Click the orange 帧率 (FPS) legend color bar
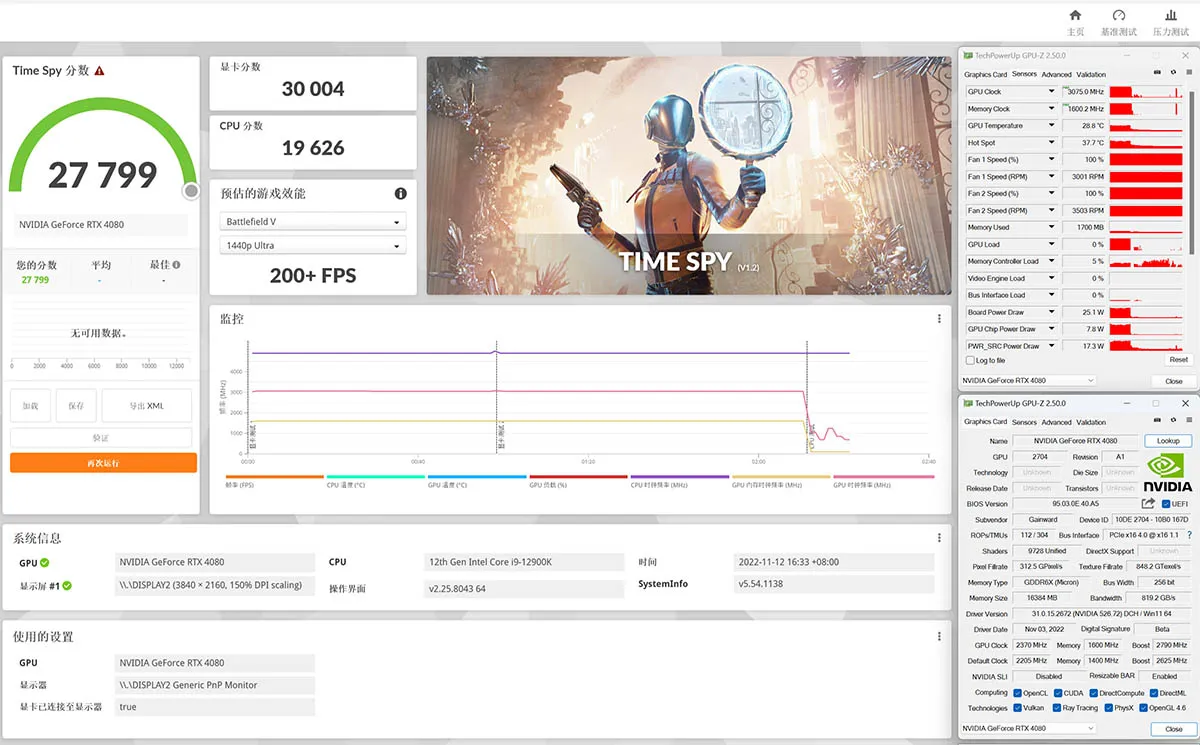The image size is (1200, 745). tap(275, 477)
